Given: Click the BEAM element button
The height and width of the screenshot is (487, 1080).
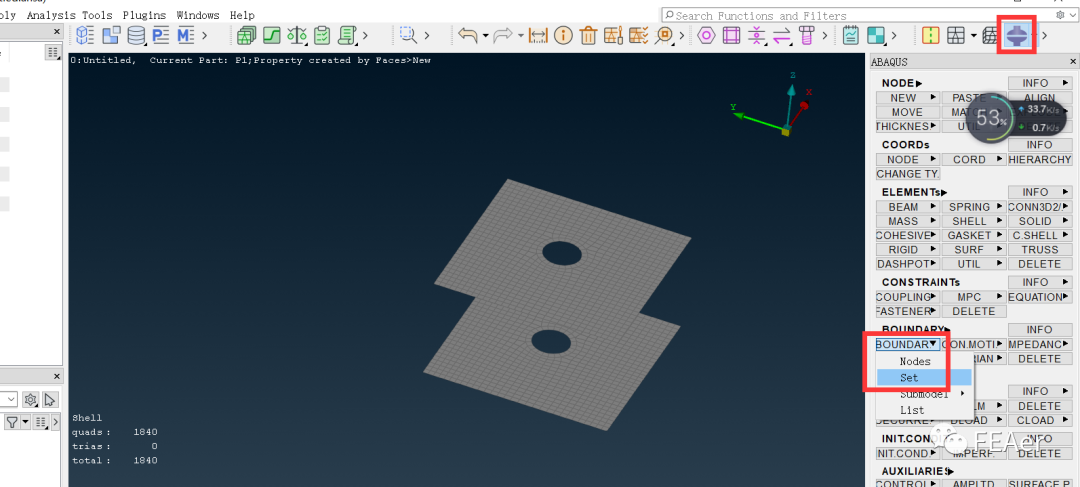Looking at the screenshot, I should pyautogui.click(x=907, y=207).
